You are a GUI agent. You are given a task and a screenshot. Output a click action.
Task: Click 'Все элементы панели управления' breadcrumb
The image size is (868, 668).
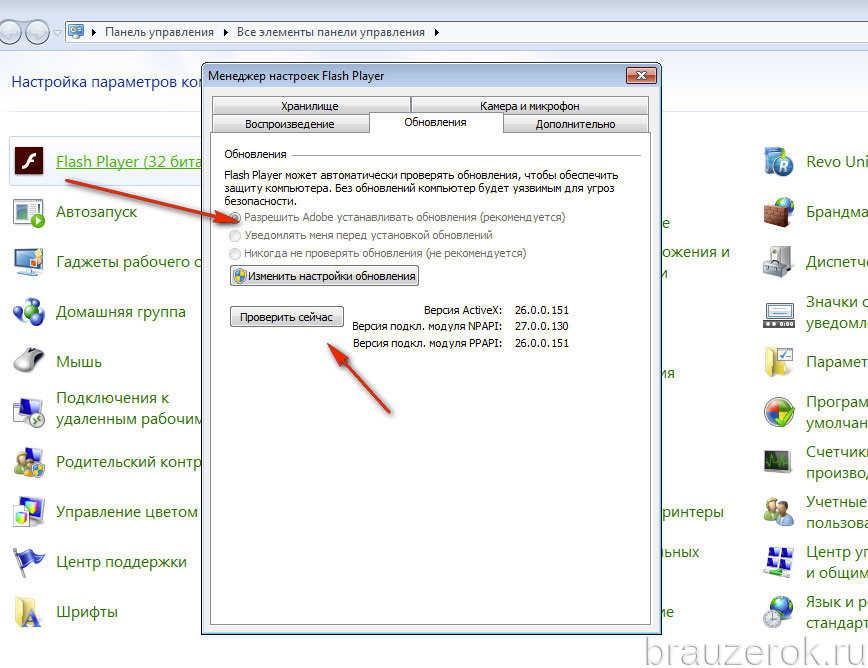pos(331,32)
